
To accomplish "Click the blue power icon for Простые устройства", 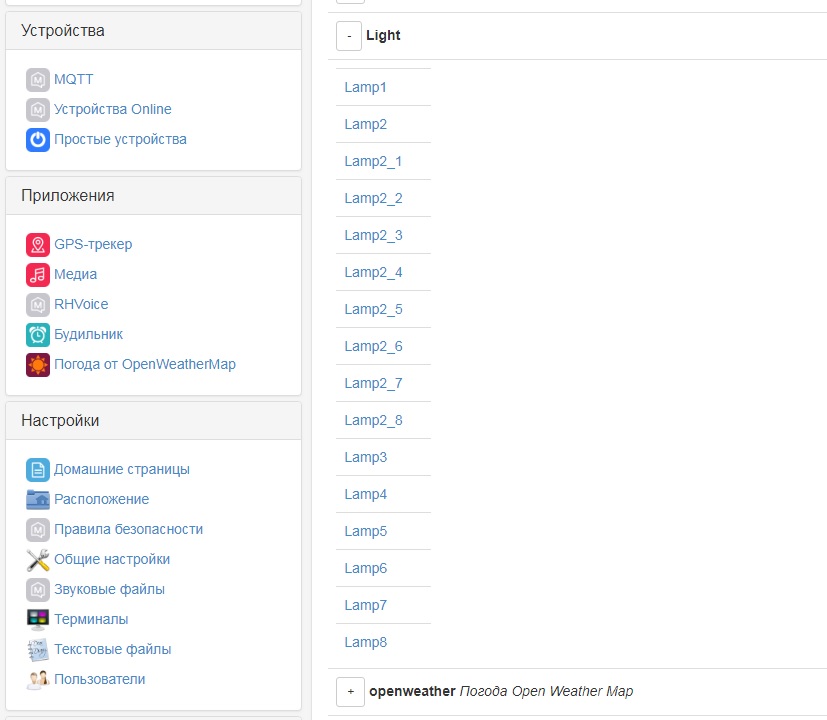I will [x=38, y=140].
